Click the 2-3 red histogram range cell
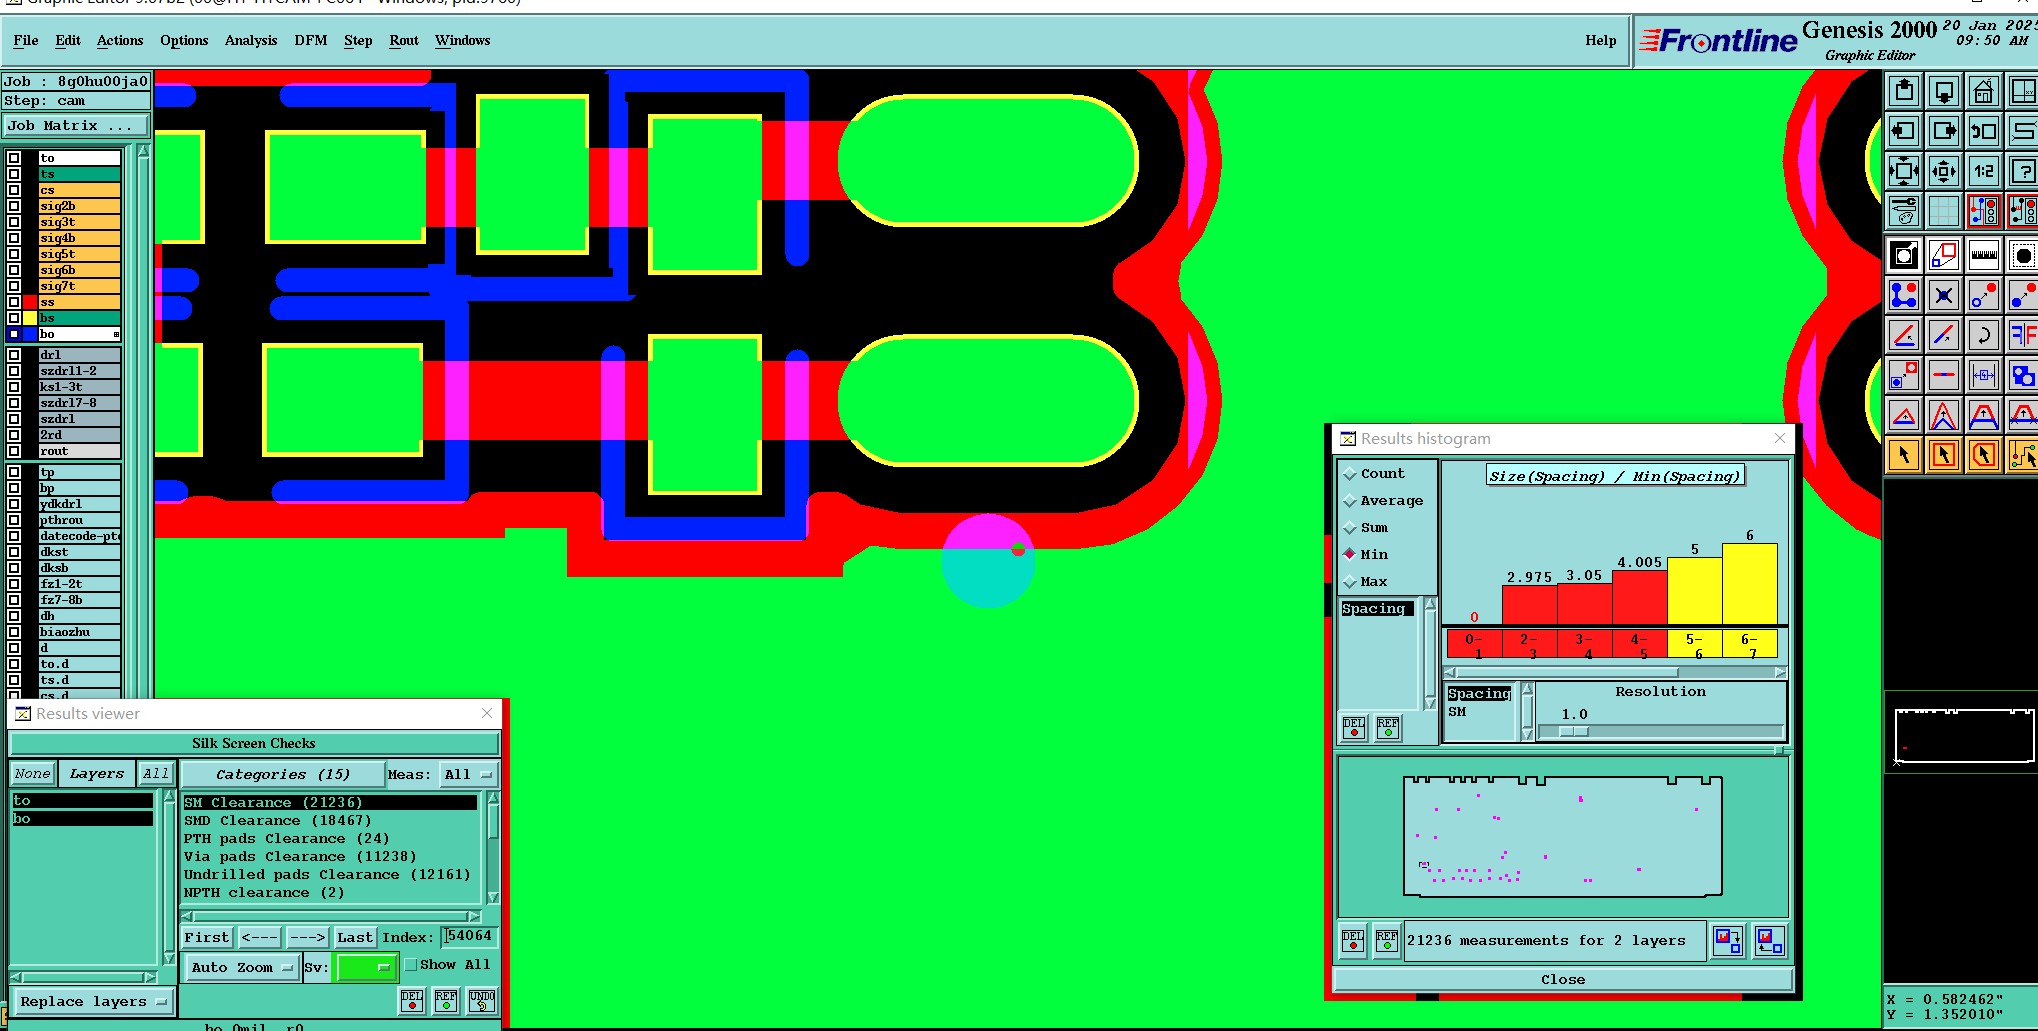Image resolution: width=2038 pixels, height=1031 pixels. pos(1529,644)
